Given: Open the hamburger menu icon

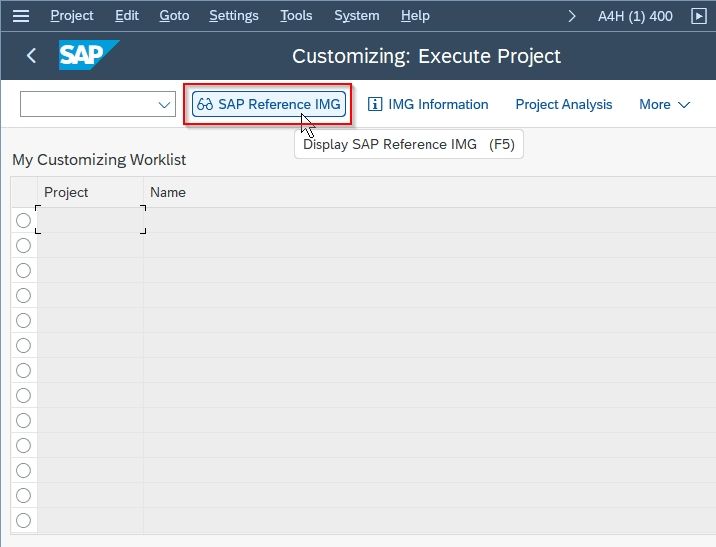Looking at the screenshot, I should click(21, 16).
